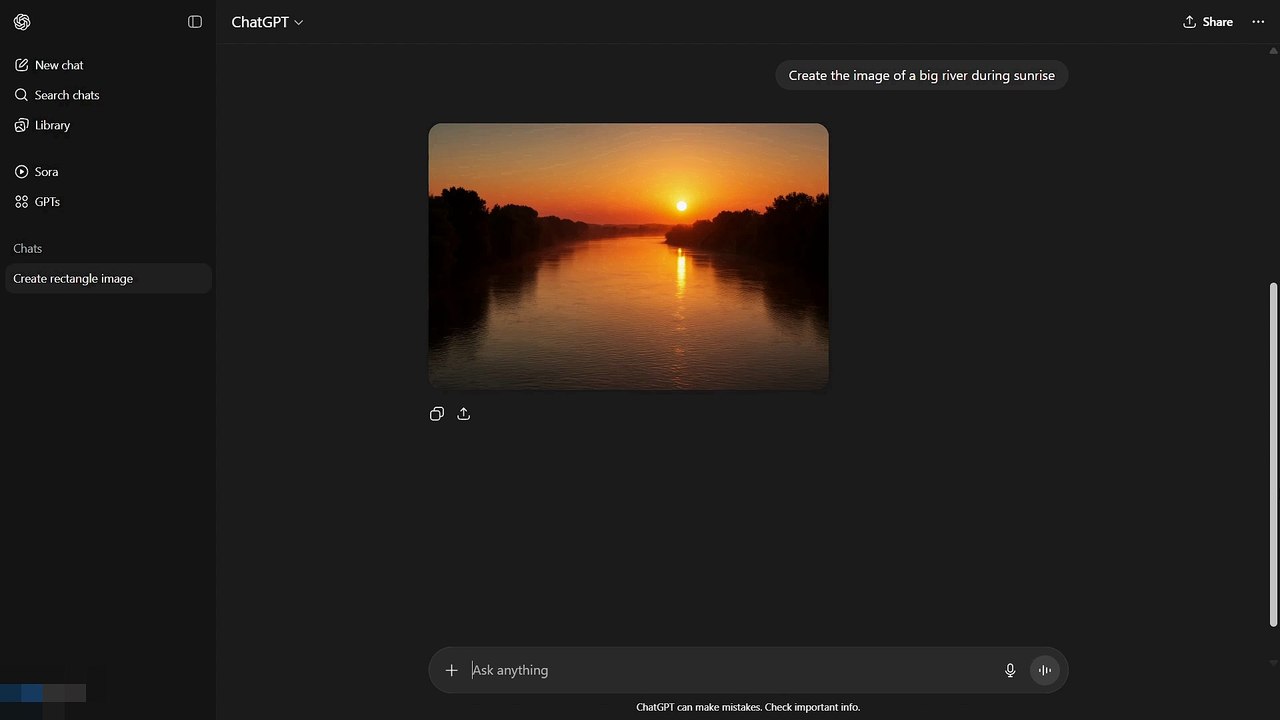This screenshot has height=720, width=1280.
Task: Start voice mode with the waveform icon
Action: [1044, 670]
